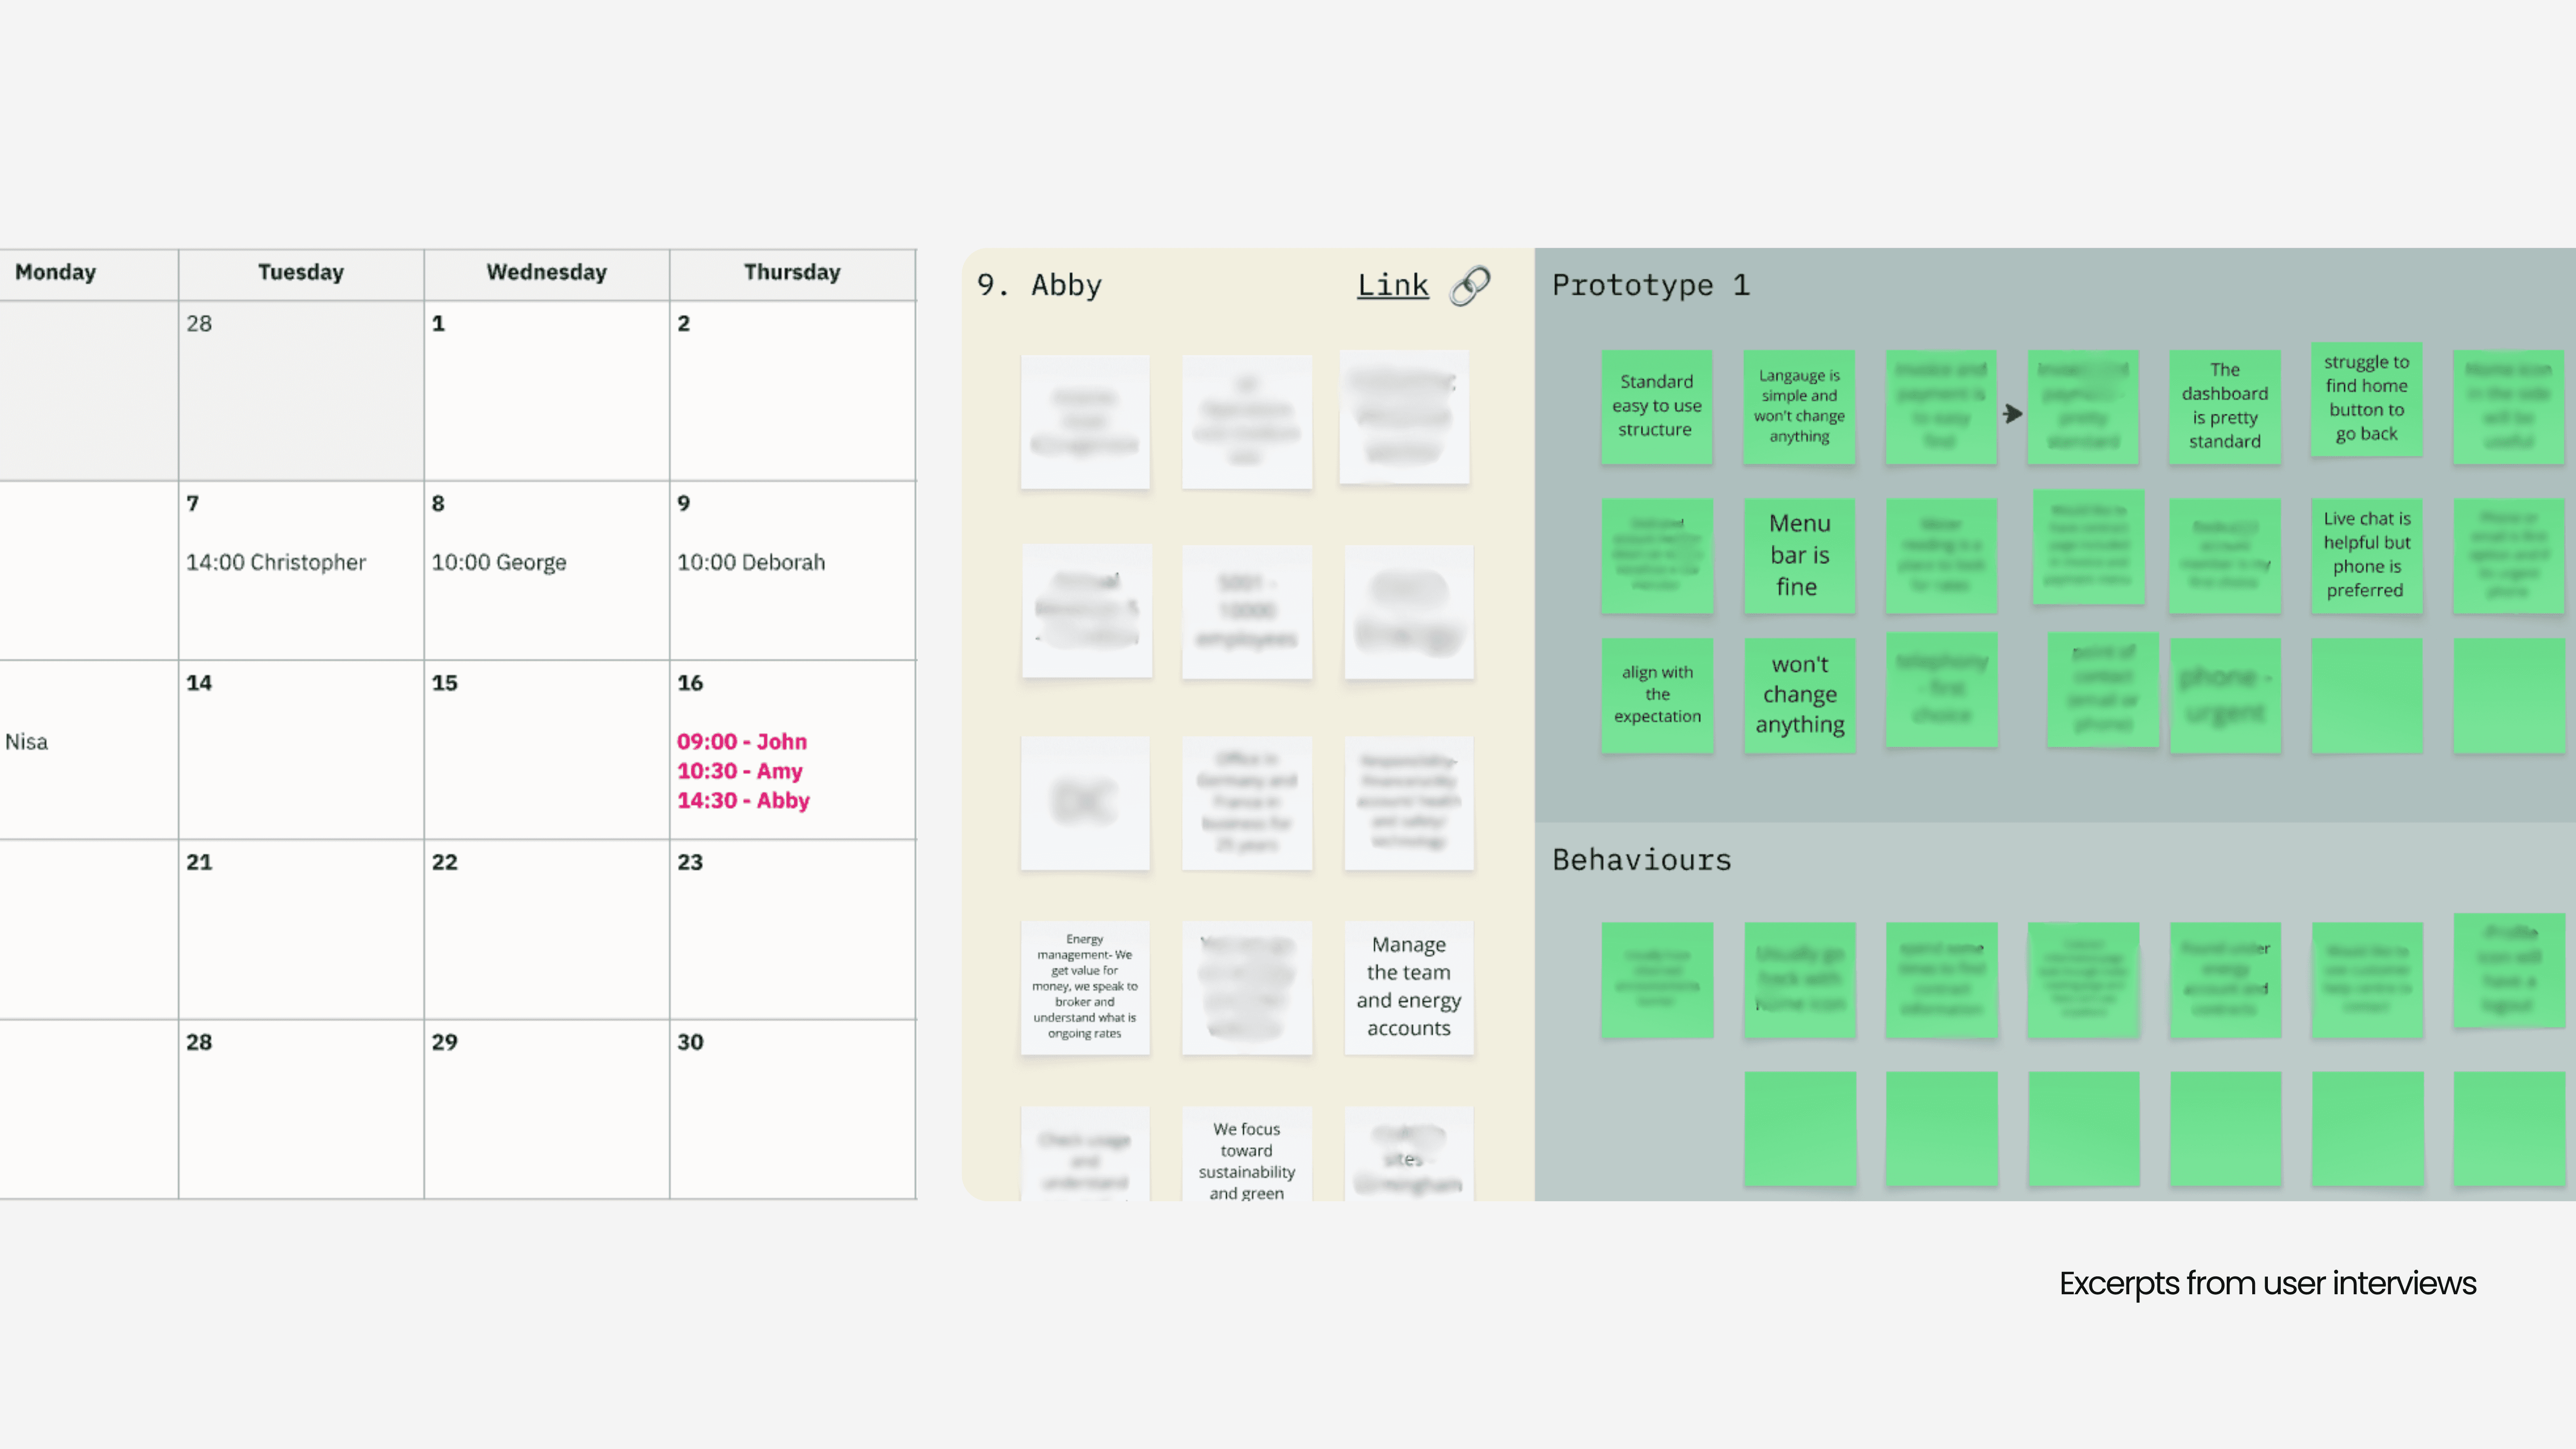Select the 'Menu bar is fine' sticky note
This screenshot has height=1449, width=2576.
pos(1799,555)
